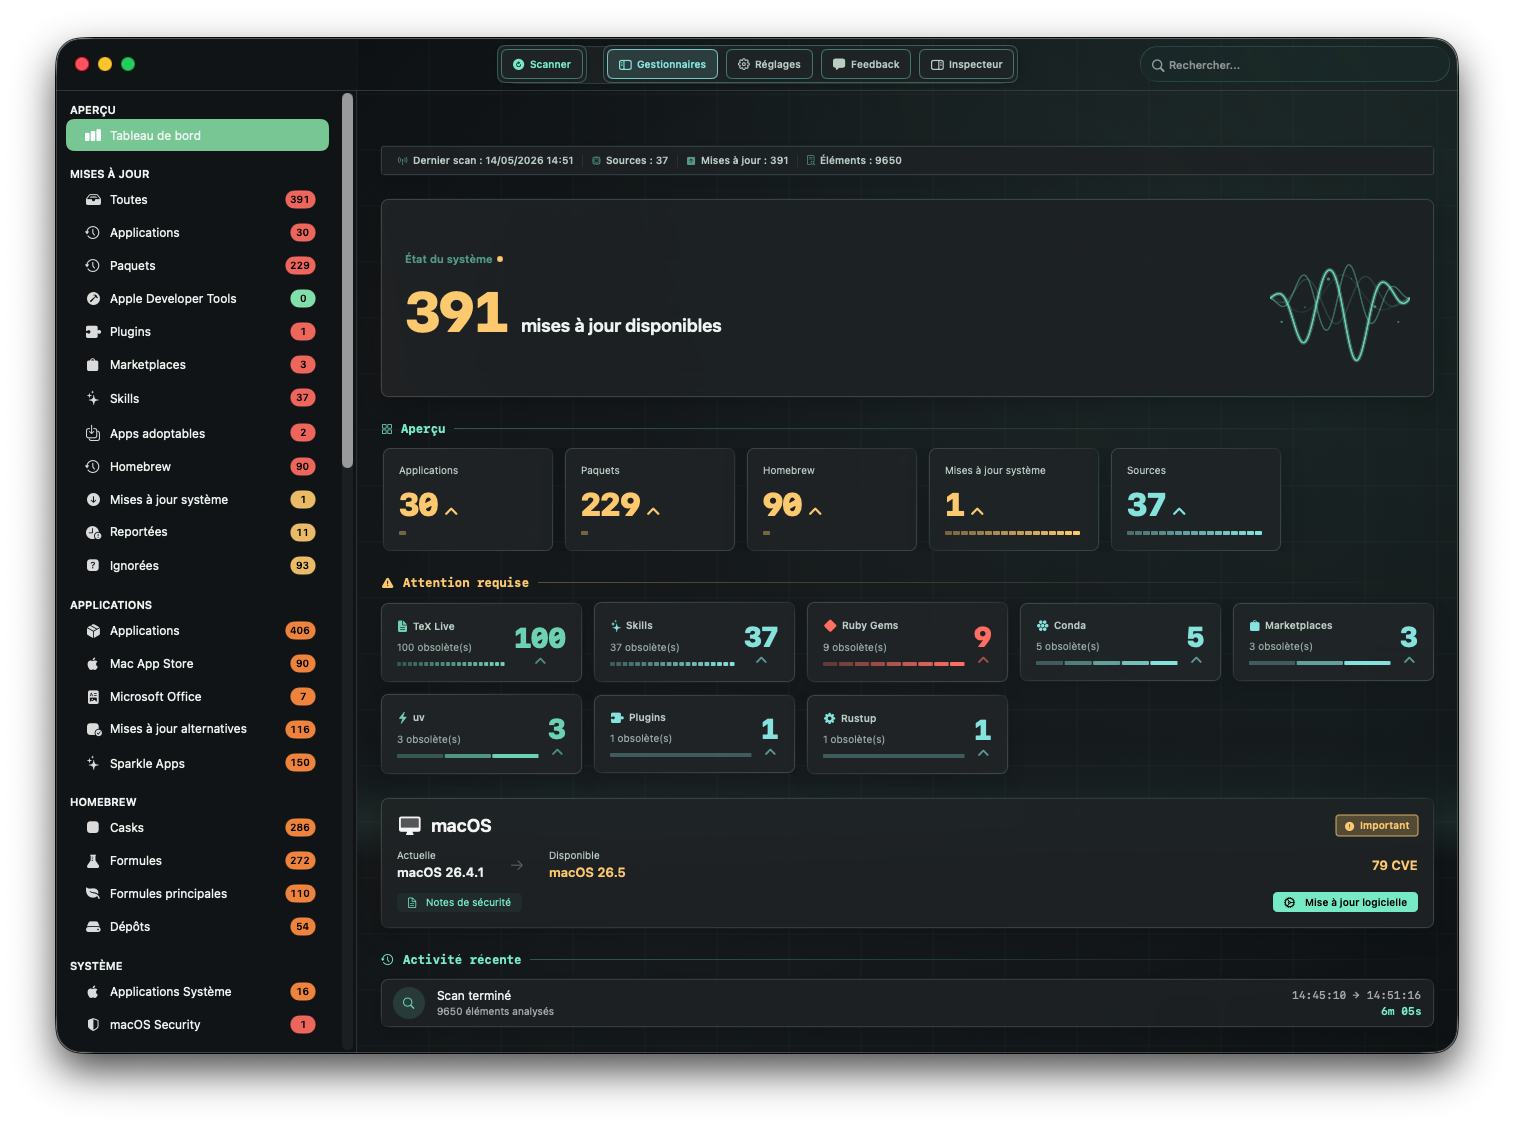Click the Dépôts icon in sidebar
1514x1127 pixels.
93,927
